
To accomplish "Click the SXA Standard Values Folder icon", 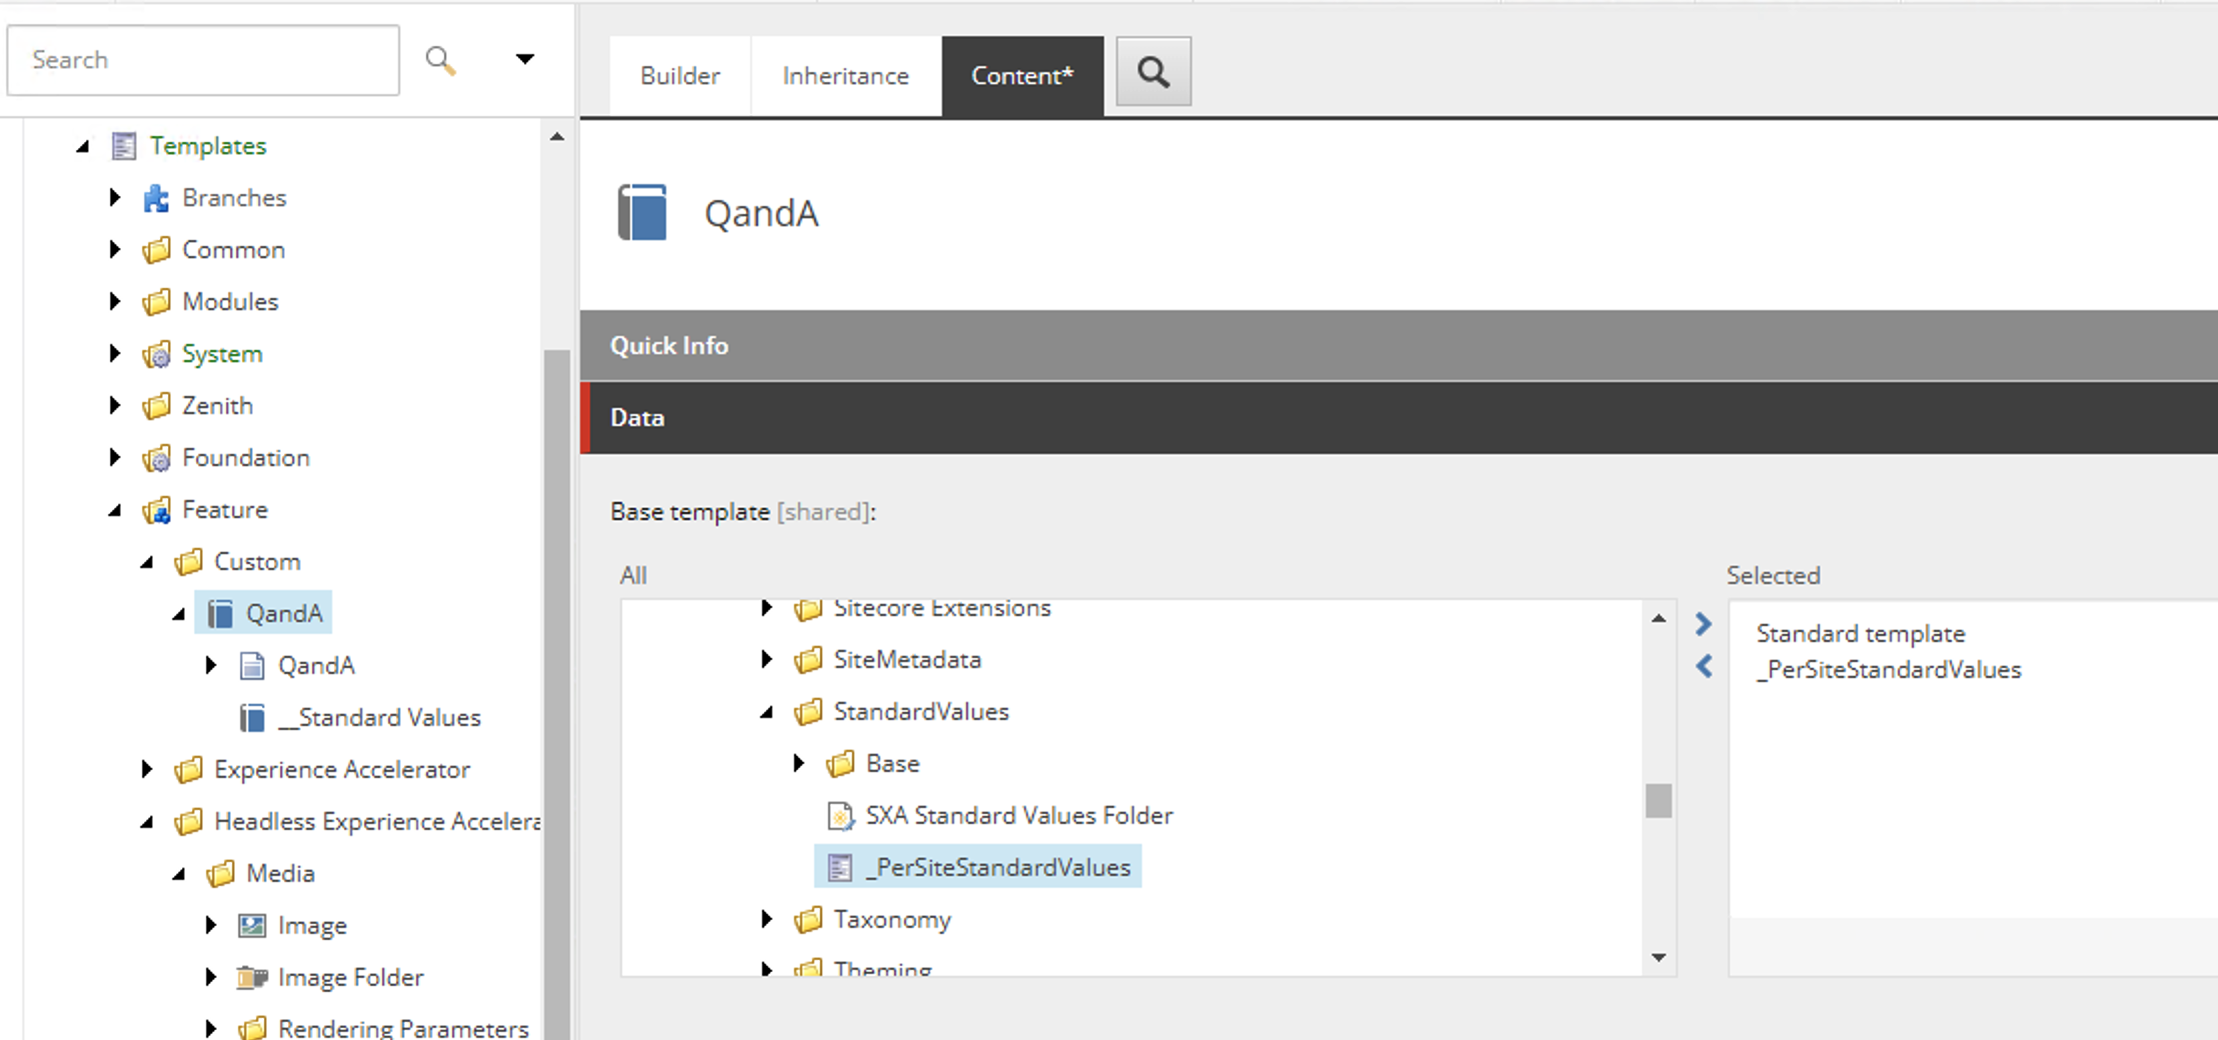I will tap(840, 816).
